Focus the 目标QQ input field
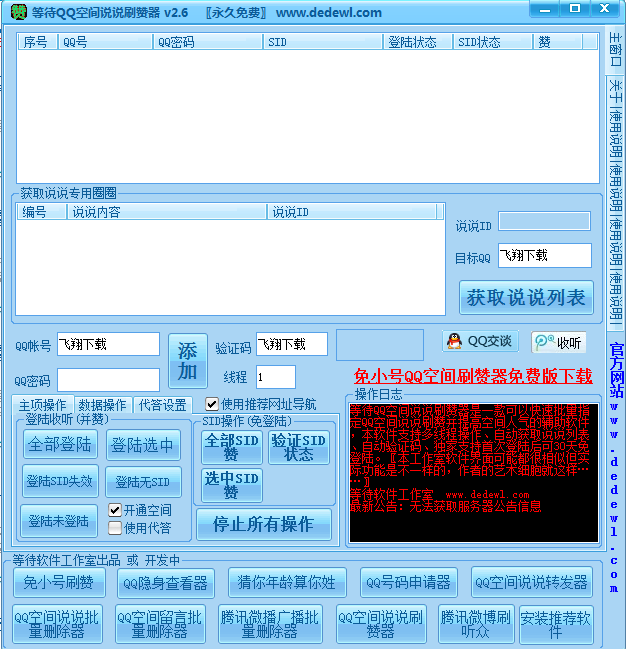 tap(545, 255)
